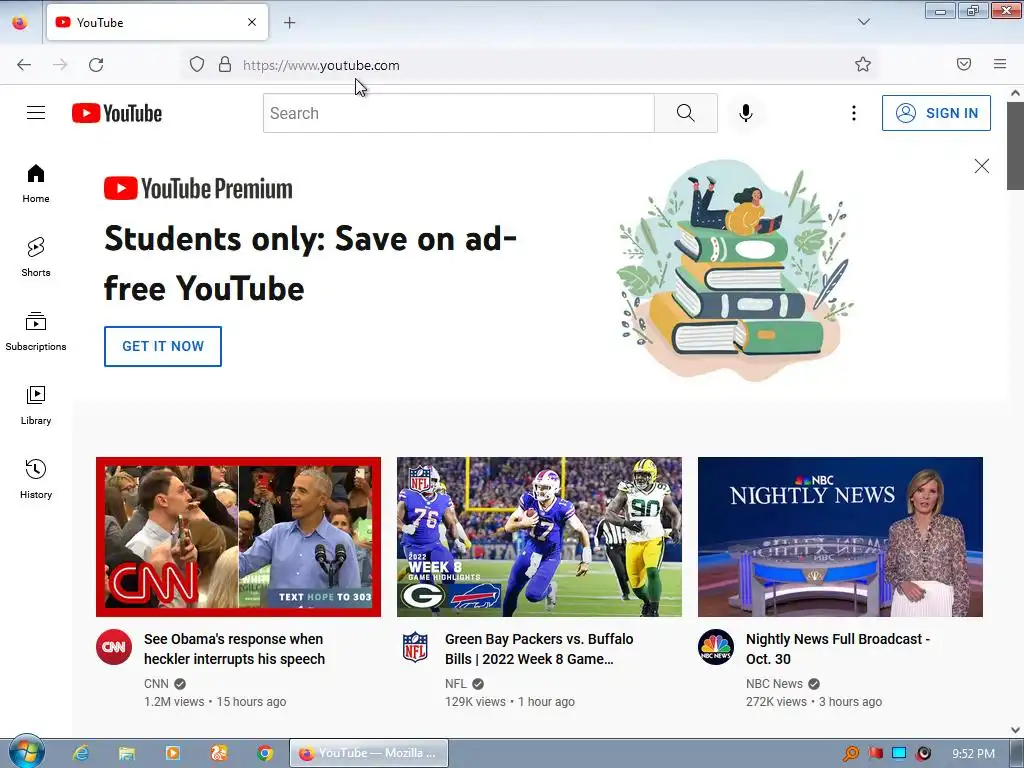The image size is (1024, 768).
Task: Click the NBC News channel name
Action: click(775, 684)
